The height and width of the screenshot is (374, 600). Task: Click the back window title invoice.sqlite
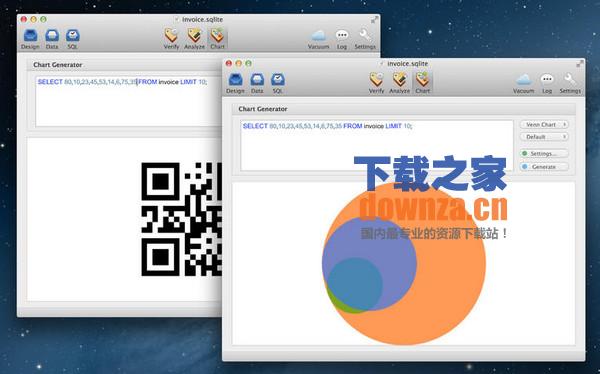pyautogui.click(x=202, y=20)
